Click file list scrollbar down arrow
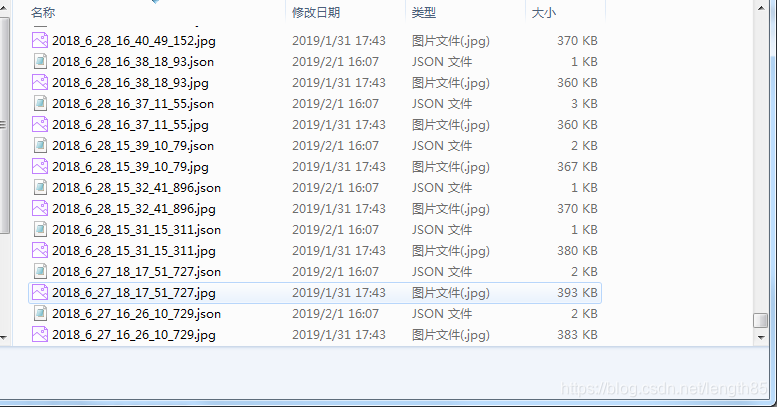This screenshot has height=407, width=777. (x=761, y=337)
